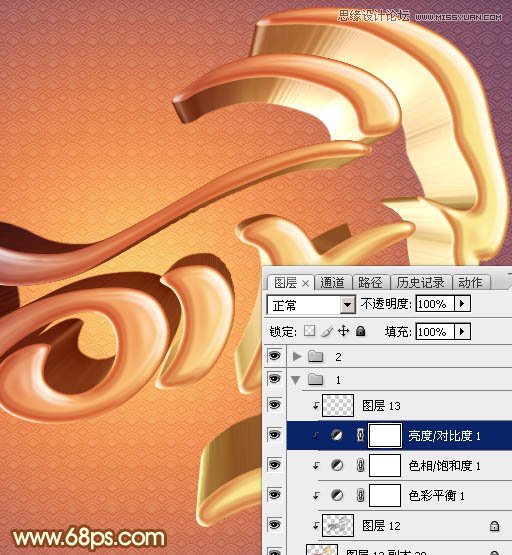
Task: Select group name 1
Action: (x=338, y=381)
